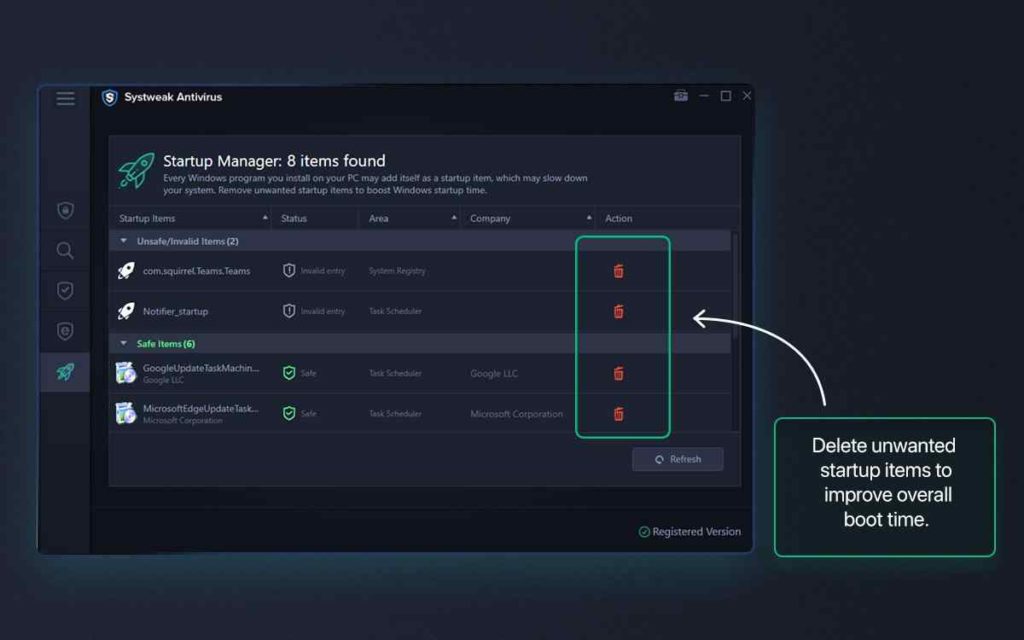Click the Safe Items (6) label

(x=166, y=344)
